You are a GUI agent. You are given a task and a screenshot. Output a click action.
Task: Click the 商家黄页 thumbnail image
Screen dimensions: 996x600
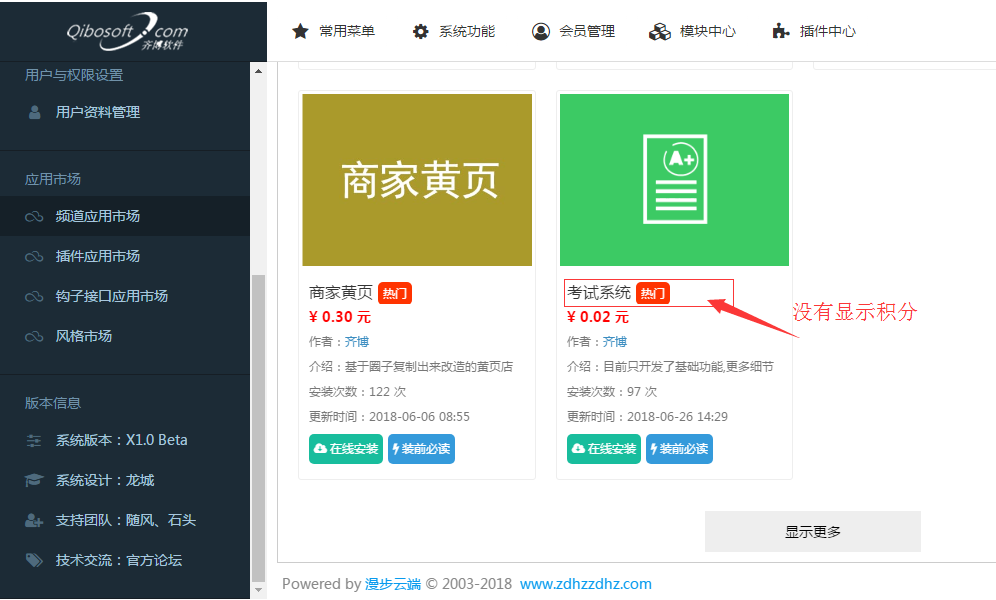[417, 180]
